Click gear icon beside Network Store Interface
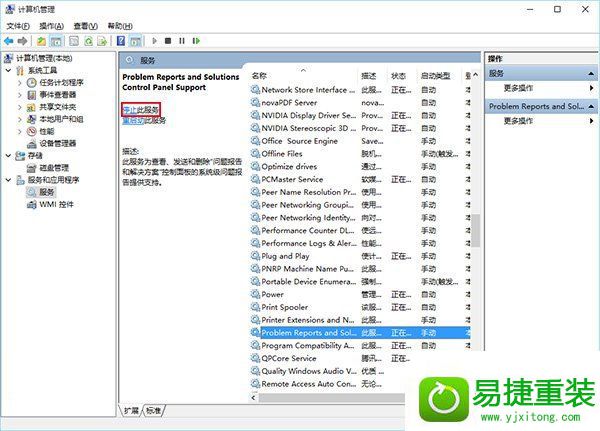600x431 pixels. (255, 90)
